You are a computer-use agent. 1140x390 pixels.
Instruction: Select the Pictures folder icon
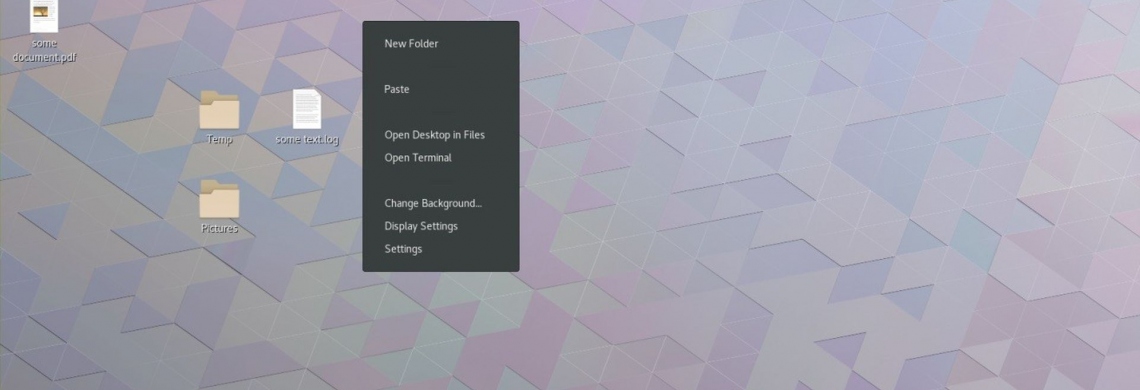coord(219,199)
